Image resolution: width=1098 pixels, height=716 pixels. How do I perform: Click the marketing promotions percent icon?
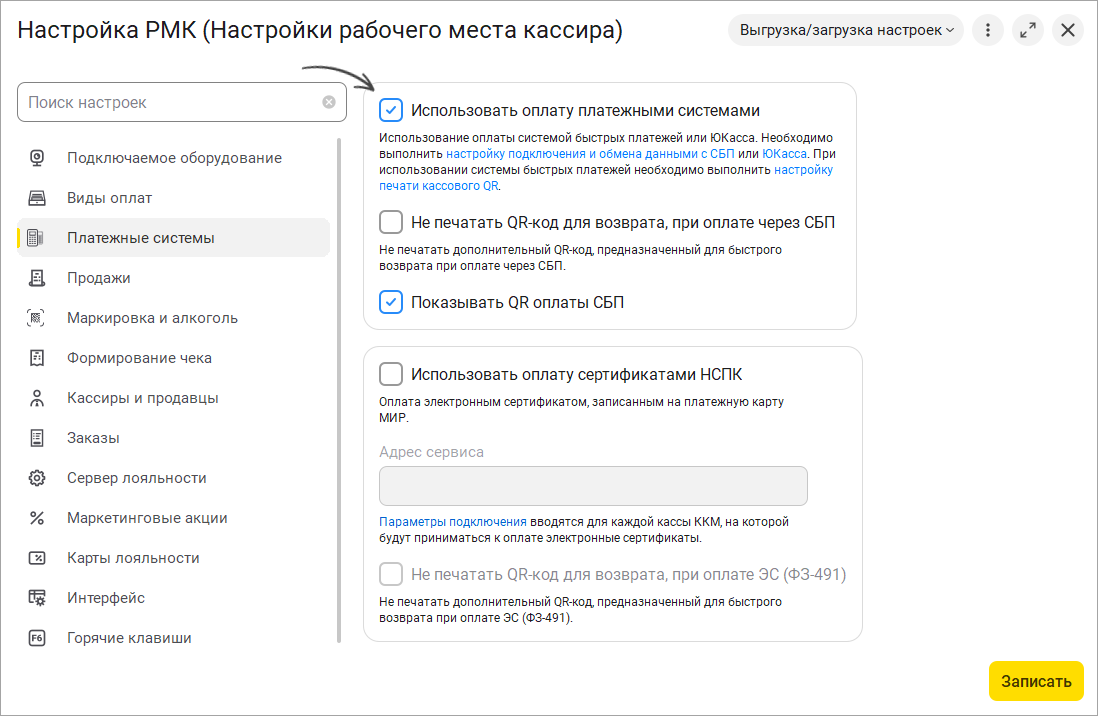click(37, 518)
